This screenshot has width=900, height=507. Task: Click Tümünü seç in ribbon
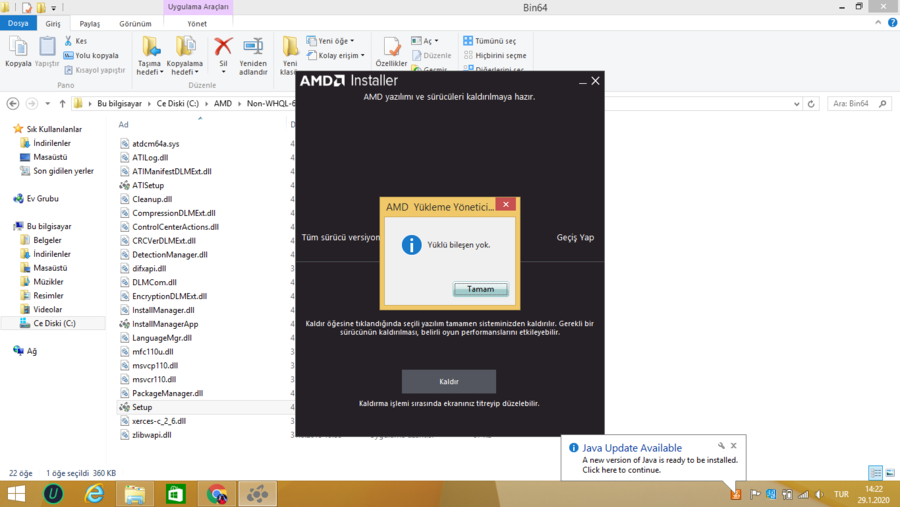pyautogui.click(x=490, y=41)
